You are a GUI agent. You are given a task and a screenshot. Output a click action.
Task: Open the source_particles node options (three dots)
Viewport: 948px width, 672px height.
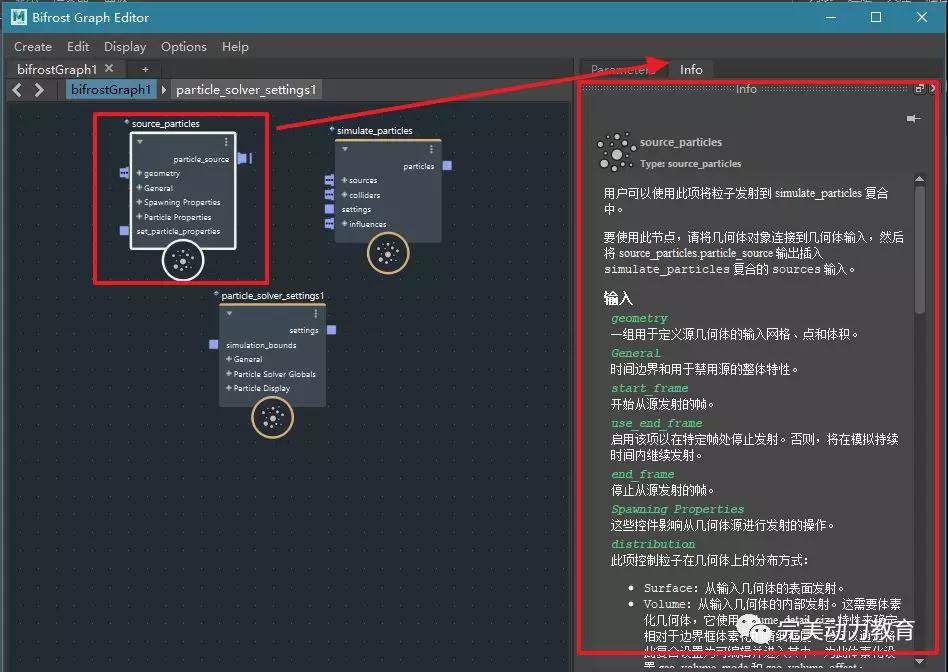point(226,142)
